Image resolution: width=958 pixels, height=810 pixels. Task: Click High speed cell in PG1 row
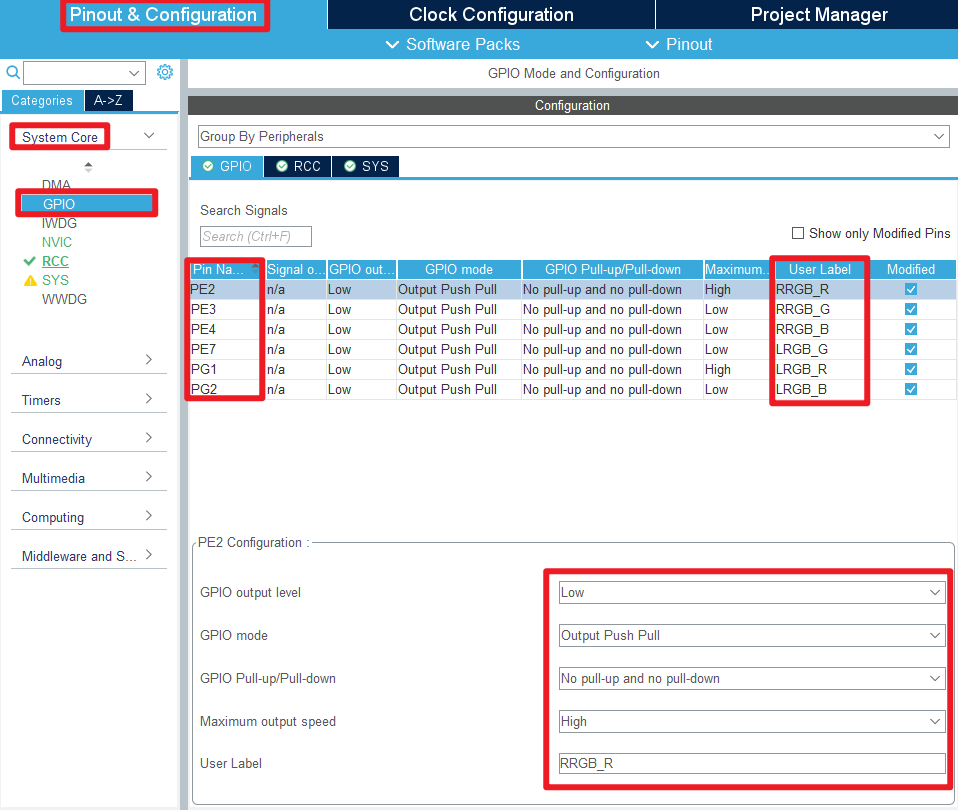[738, 370]
